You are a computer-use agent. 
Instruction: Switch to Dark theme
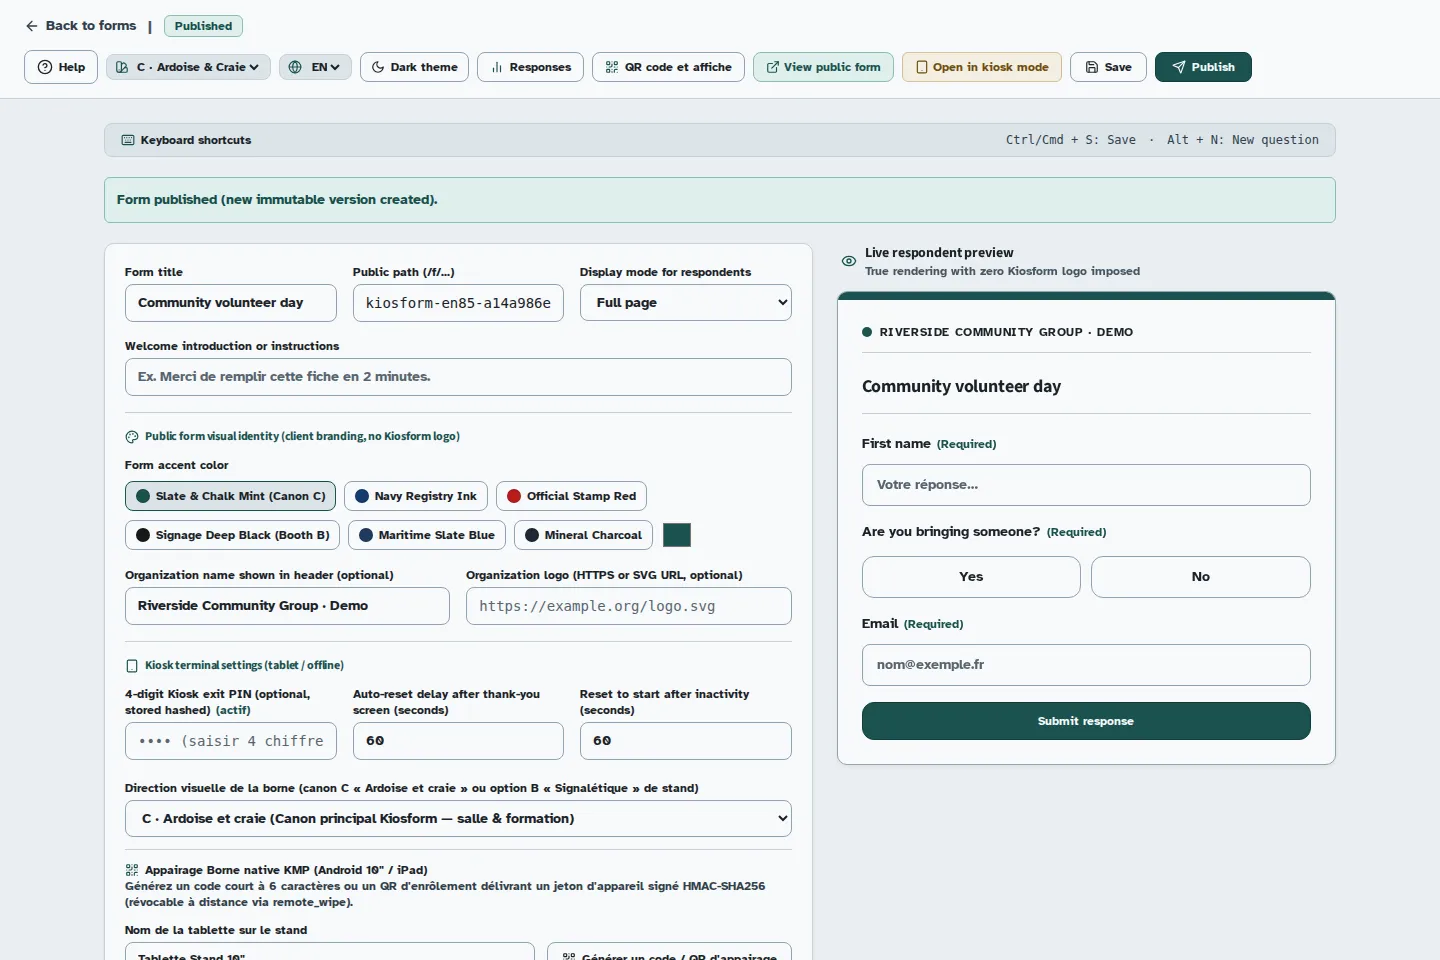tap(414, 67)
